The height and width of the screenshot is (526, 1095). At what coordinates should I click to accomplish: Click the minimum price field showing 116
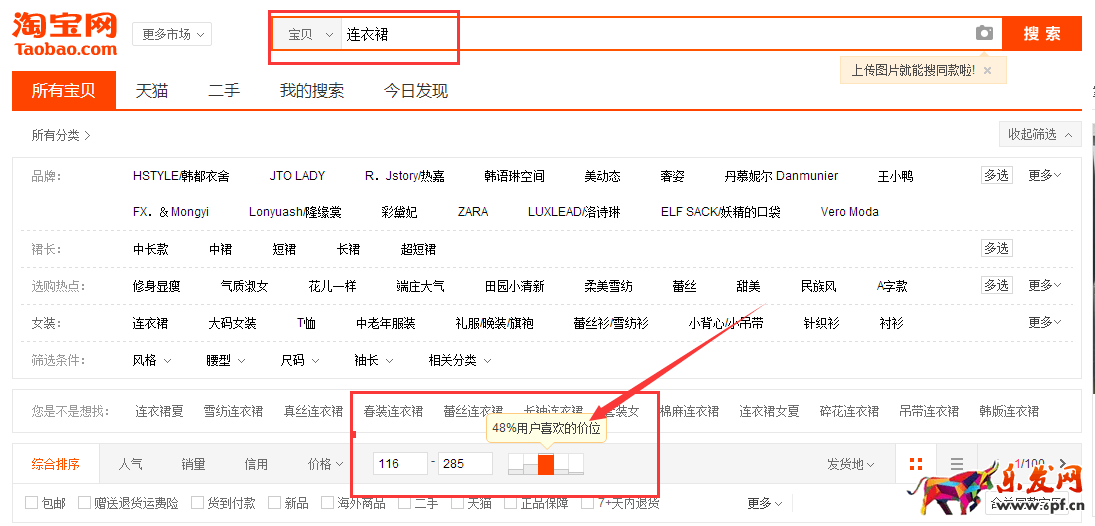click(x=400, y=464)
